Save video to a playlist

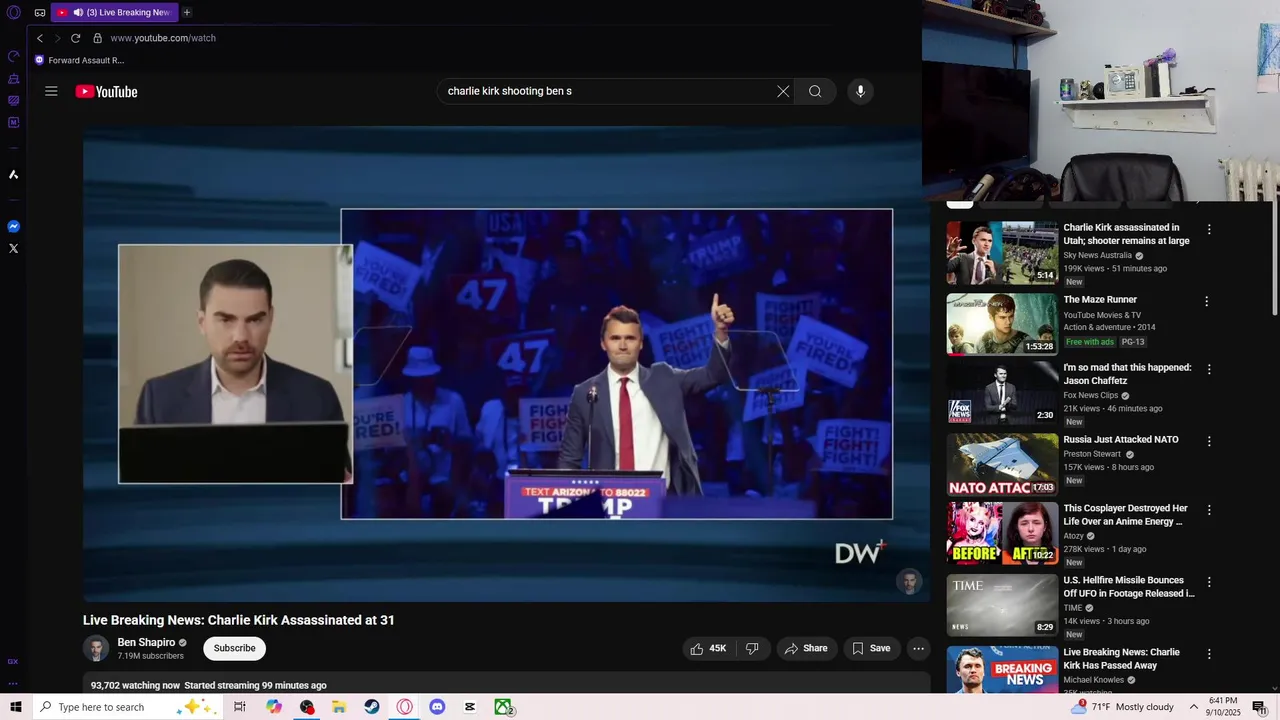pos(871,648)
